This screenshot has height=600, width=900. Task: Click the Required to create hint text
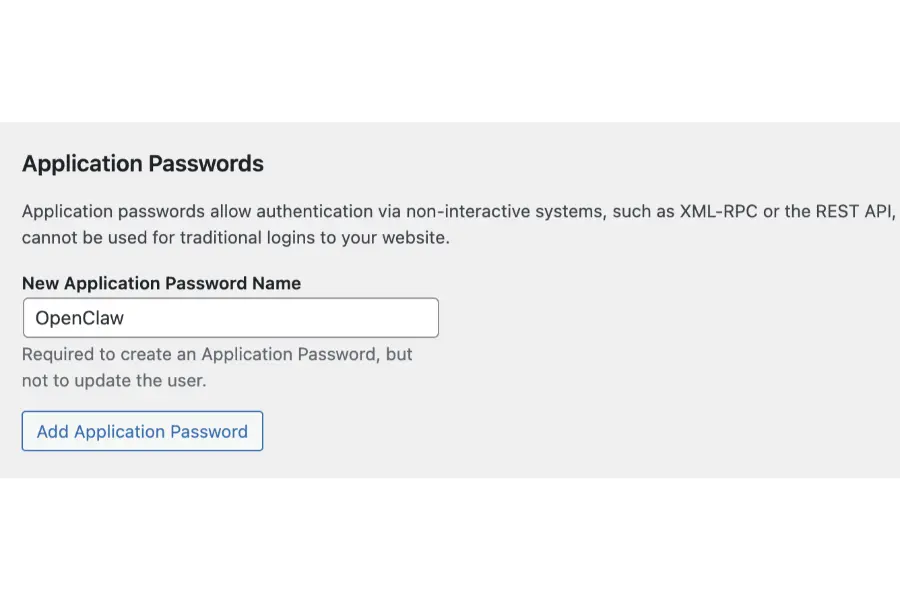pyautogui.click(x=217, y=354)
